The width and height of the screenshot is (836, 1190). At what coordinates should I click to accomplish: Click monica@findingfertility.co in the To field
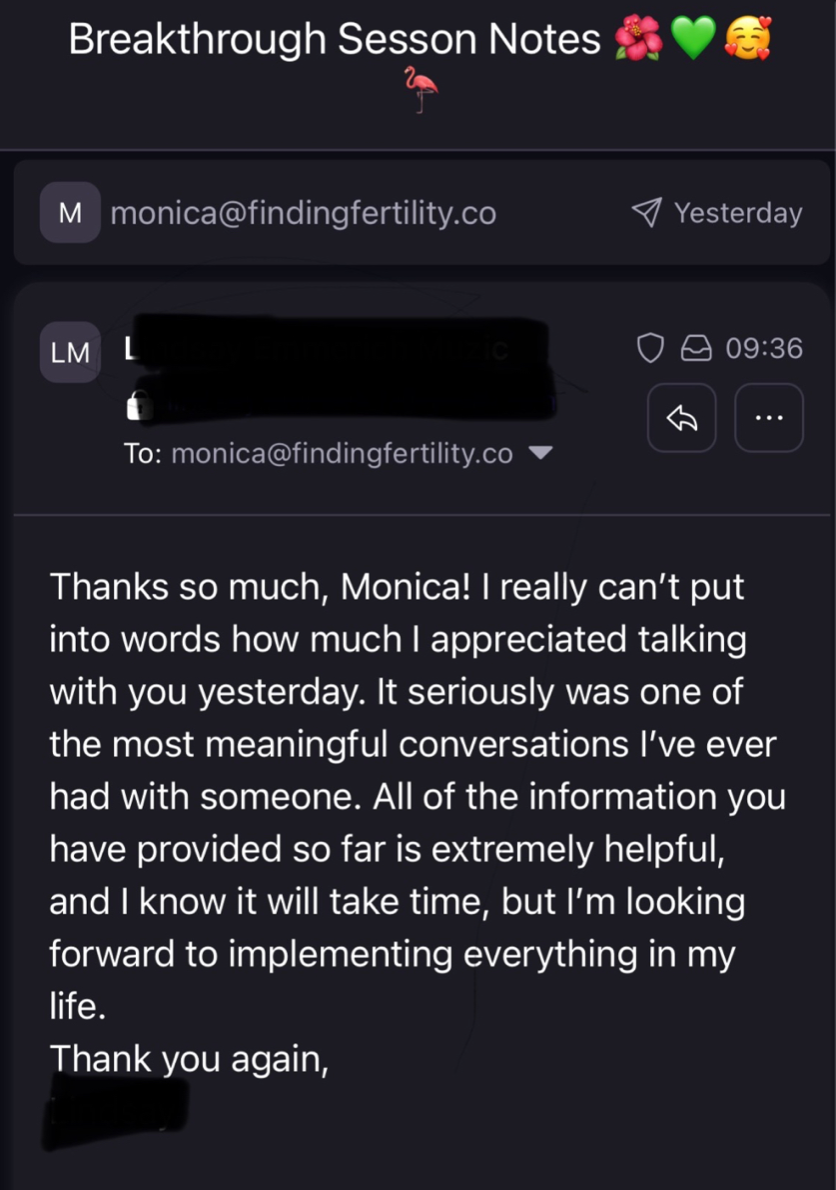[x=342, y=454]
